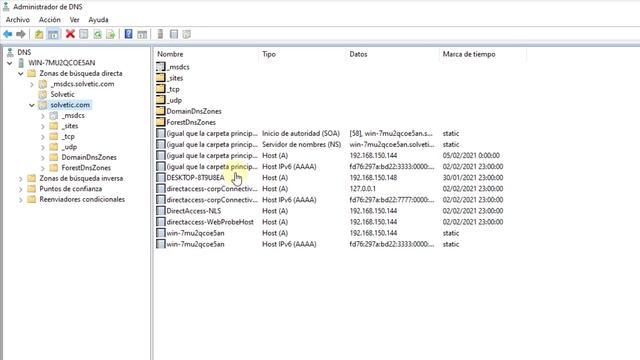Sort by Marca de tiempo column header
The height and width of the screenshot is (360, 640).
483,54
